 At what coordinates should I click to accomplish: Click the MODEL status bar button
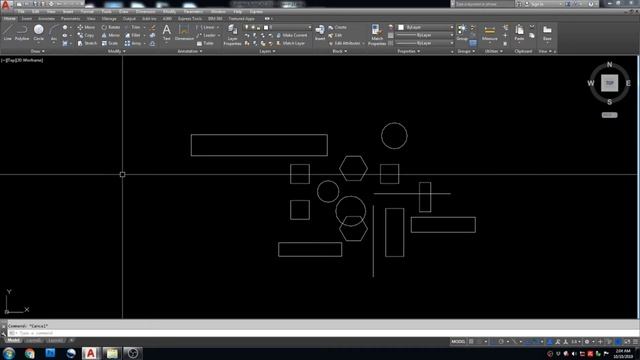[x=458, y=342]
